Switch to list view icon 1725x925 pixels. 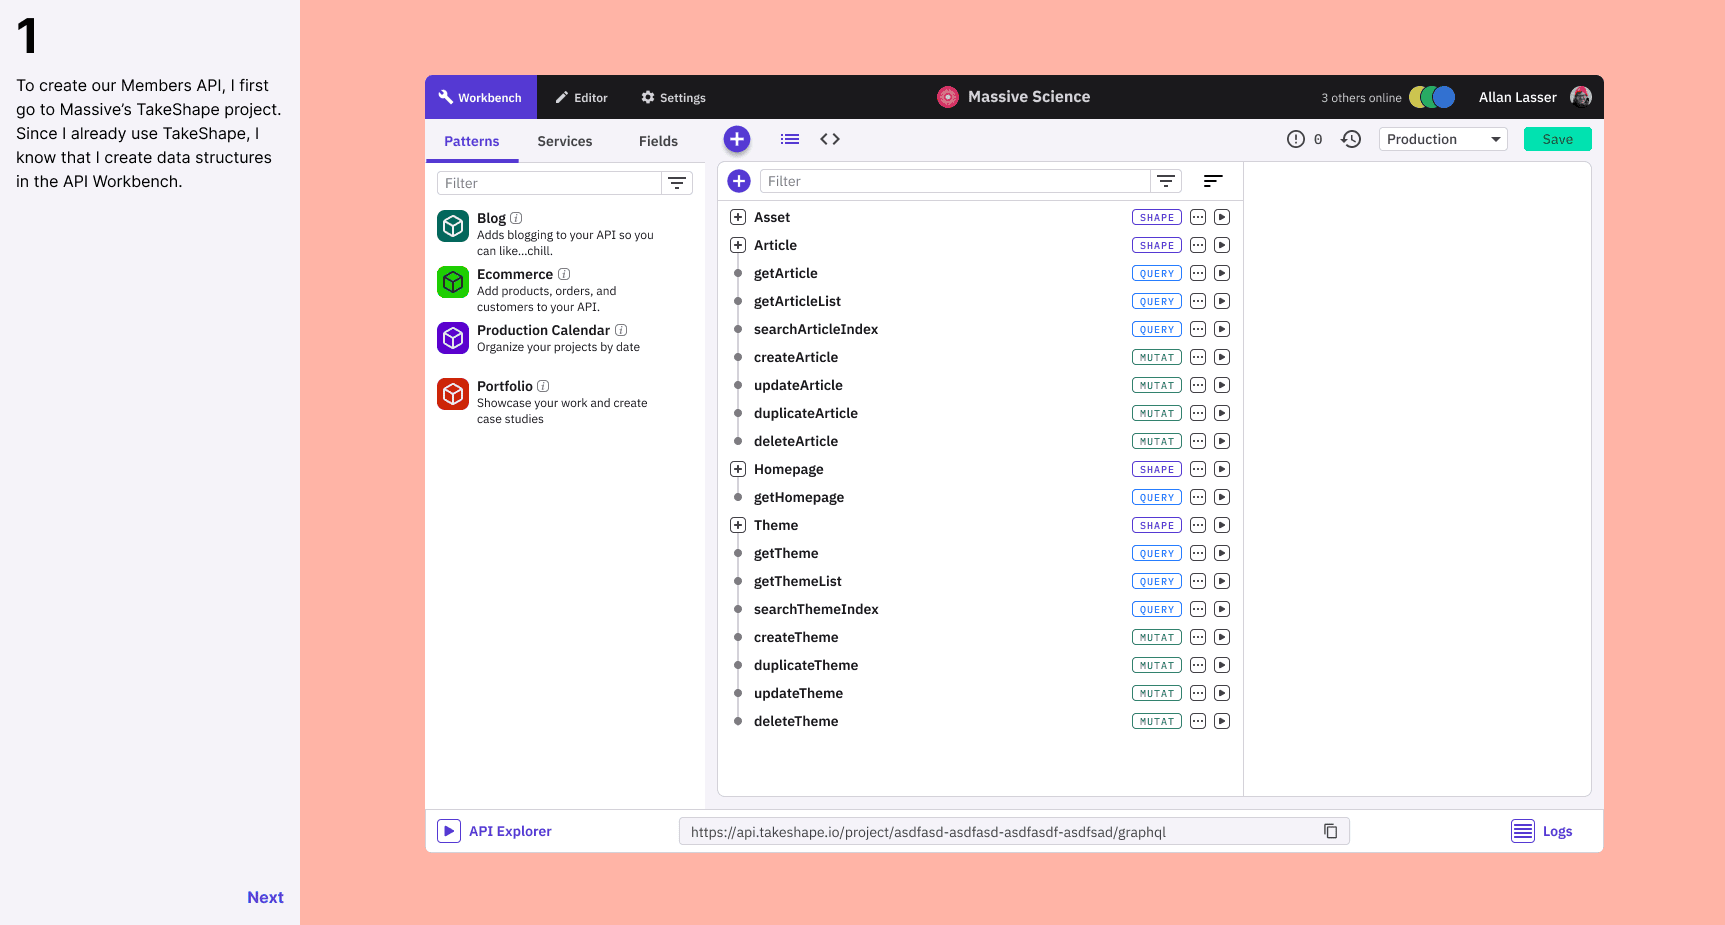point(790,139)
